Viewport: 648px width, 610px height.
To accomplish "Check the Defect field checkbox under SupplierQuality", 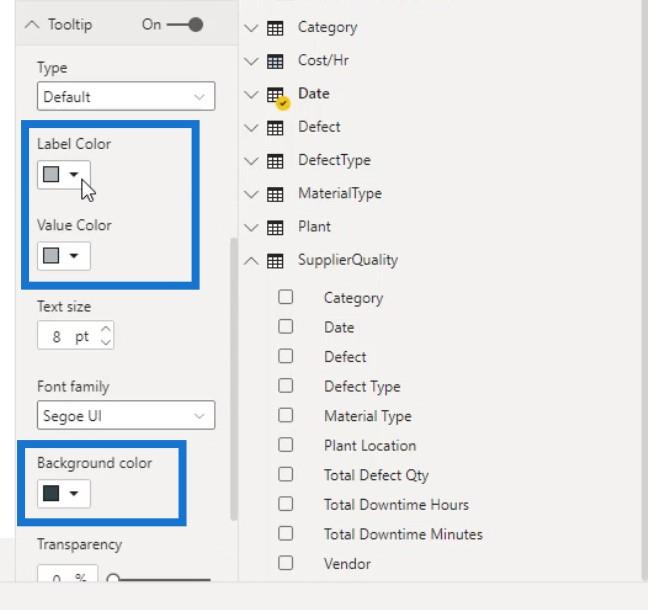I will pos(286,356).
